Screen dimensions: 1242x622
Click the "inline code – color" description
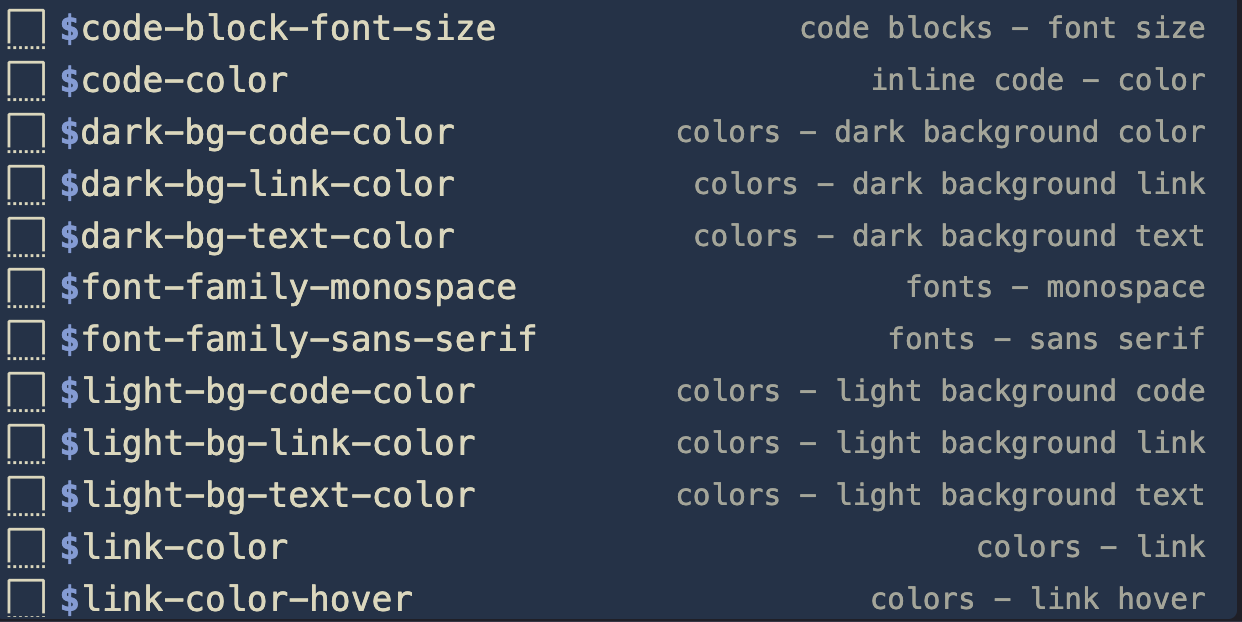click(1038, 81)
